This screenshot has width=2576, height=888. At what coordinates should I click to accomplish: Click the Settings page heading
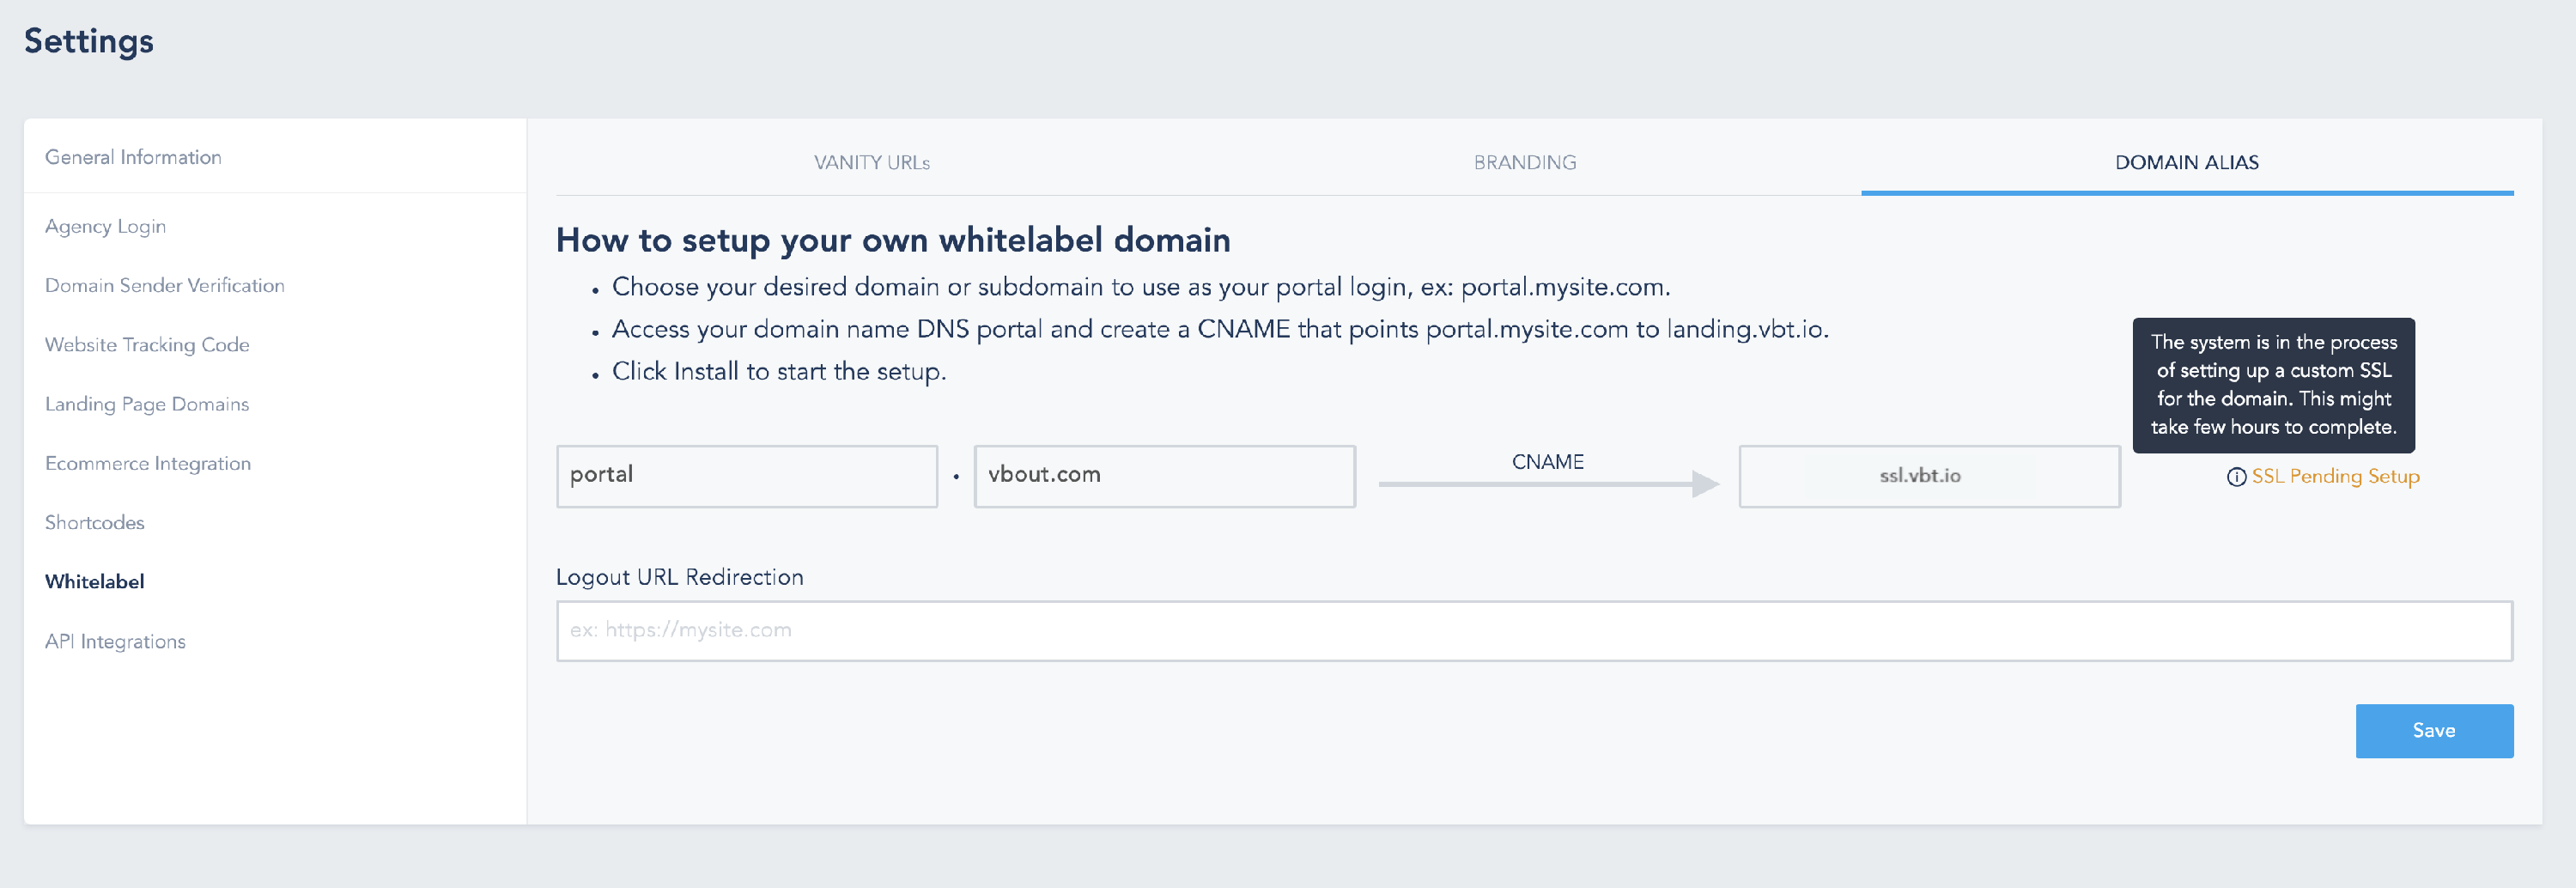pos(89,41)
